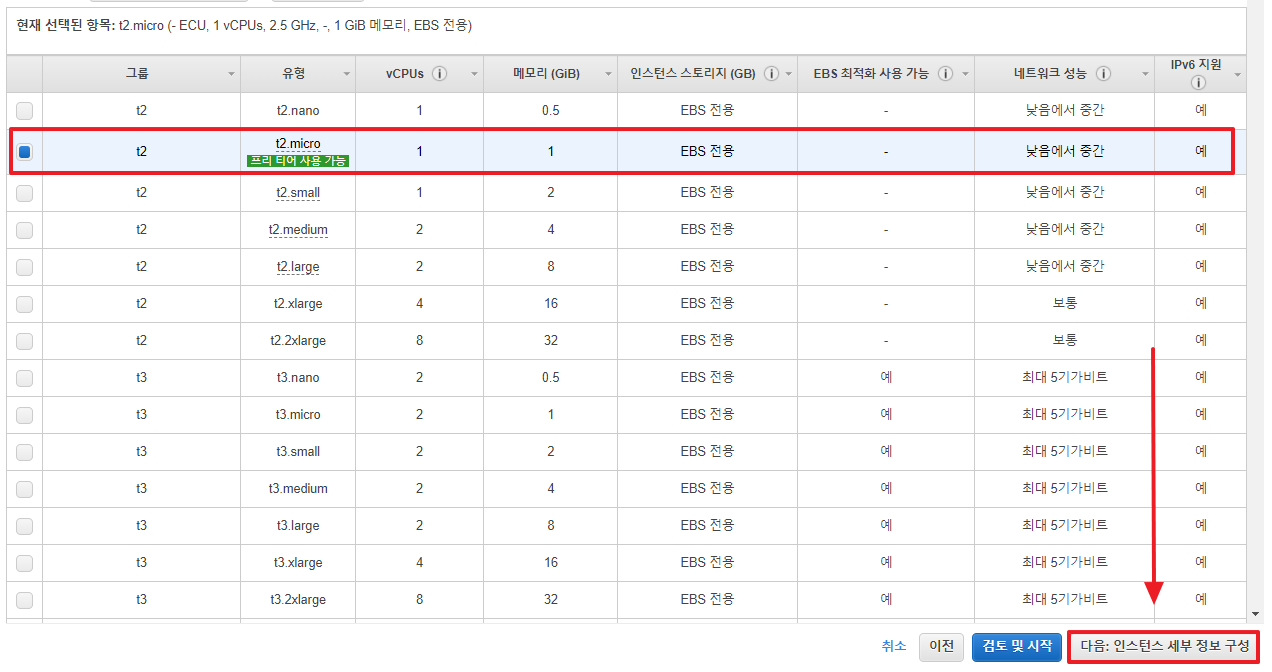Open info icon for 네트워크 성능 column
Image resolution: width=1272 pixels, height=672 pixels.
[1103, 74]
